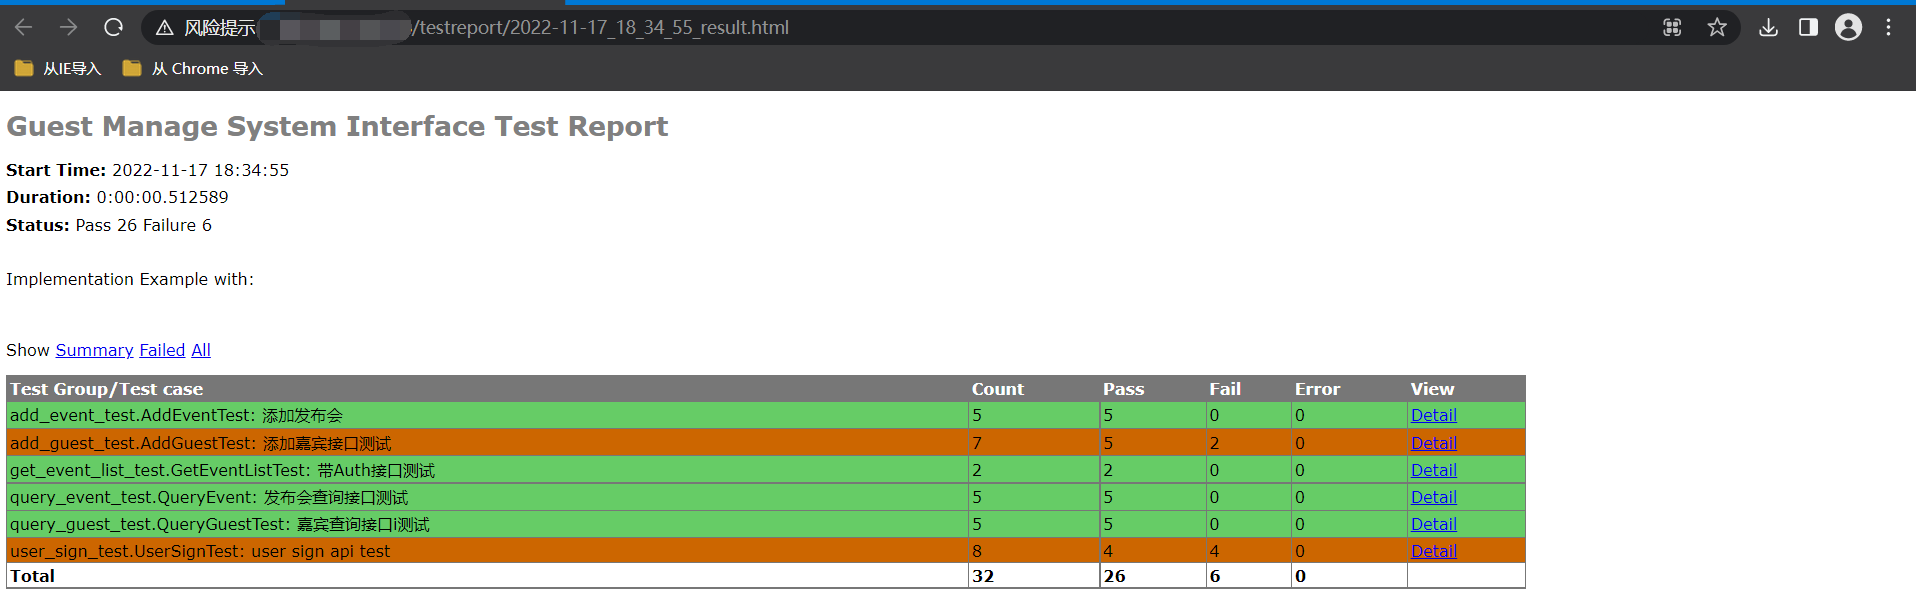This screenshot has width=1916, height=616.
Task: Open the QR code icon in address bar
Action: pos(1672,27)
